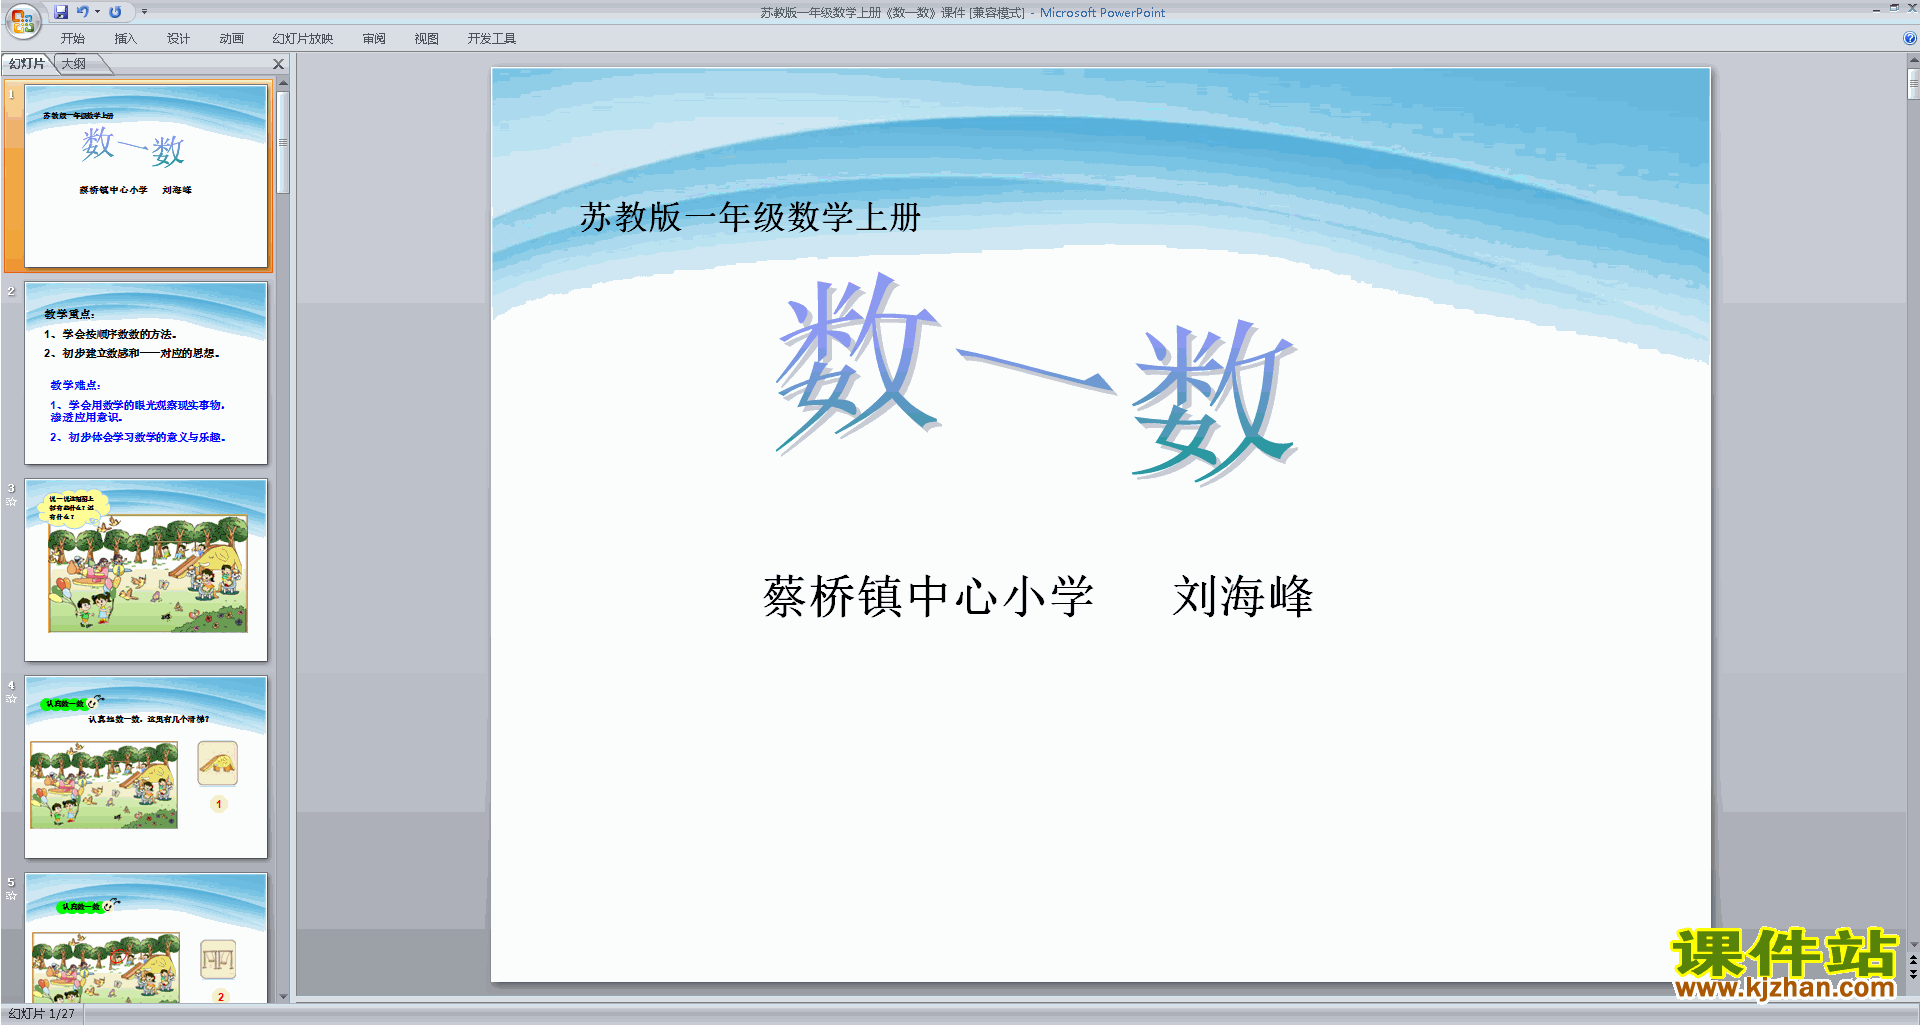Restore down the PowerPoint window
The height and width of the screenshot is (1025, 1920).
1894,9
